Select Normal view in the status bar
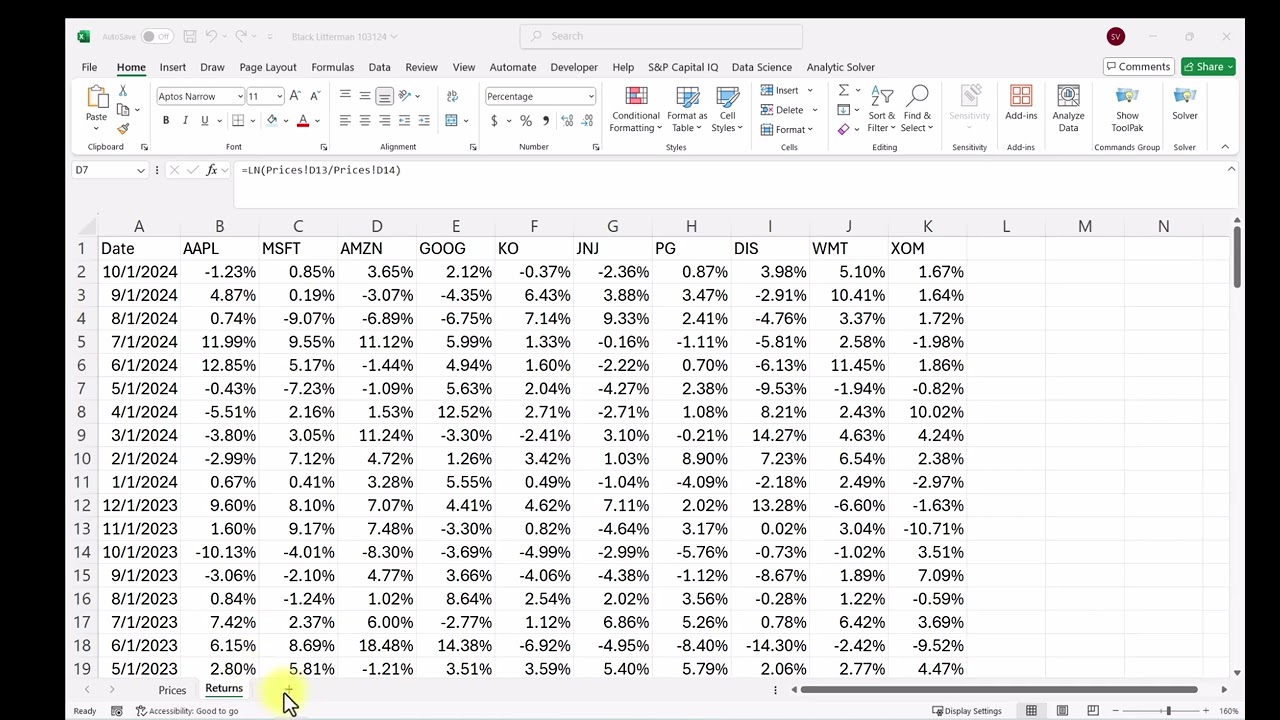Image resolution: width=1280 pixels, height=720 pixels. [x=1031, y=711]
